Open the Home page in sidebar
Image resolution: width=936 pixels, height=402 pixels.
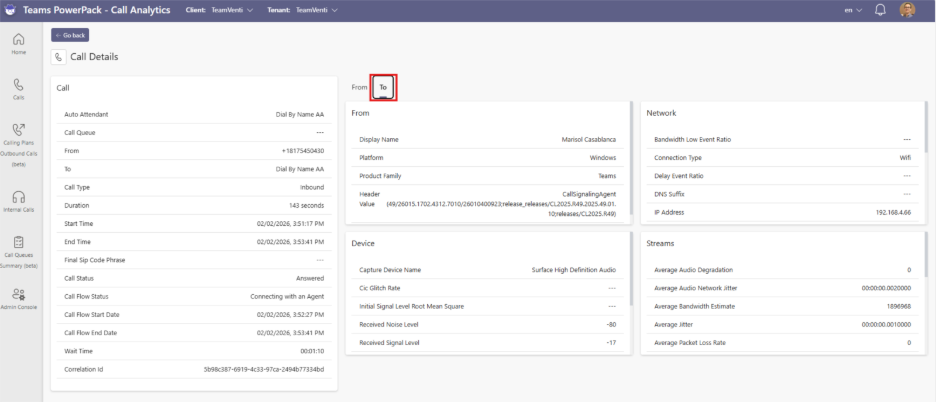click(x=19, y=43)
